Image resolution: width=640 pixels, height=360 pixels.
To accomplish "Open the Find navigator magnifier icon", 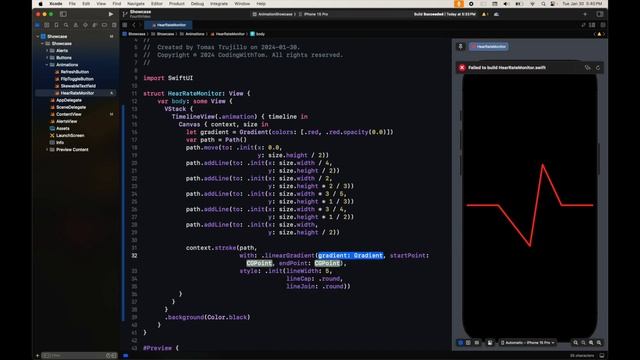I will [66, 25].
